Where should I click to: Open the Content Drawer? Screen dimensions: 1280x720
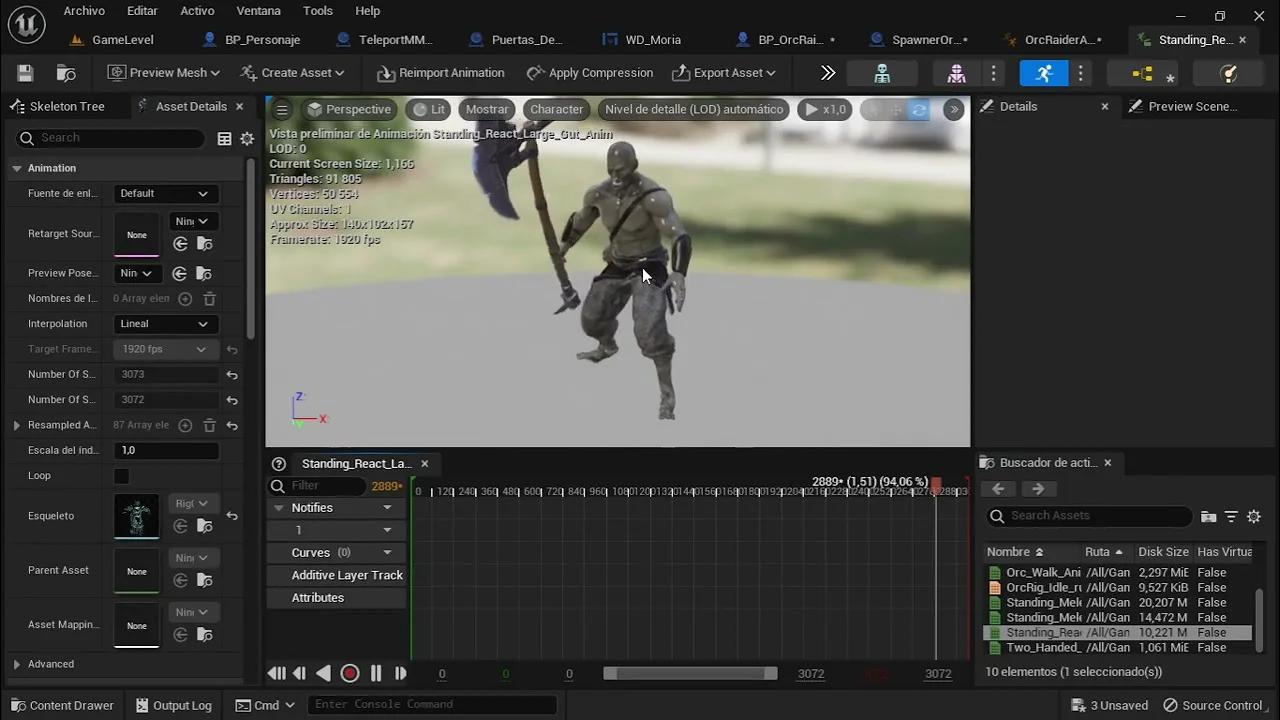(x=62, y=705)
